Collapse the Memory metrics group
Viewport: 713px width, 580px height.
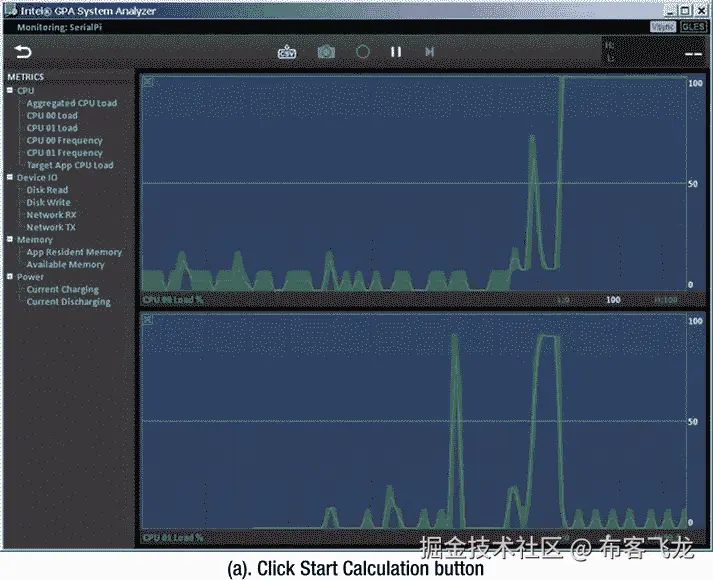(x=10, y=239)
